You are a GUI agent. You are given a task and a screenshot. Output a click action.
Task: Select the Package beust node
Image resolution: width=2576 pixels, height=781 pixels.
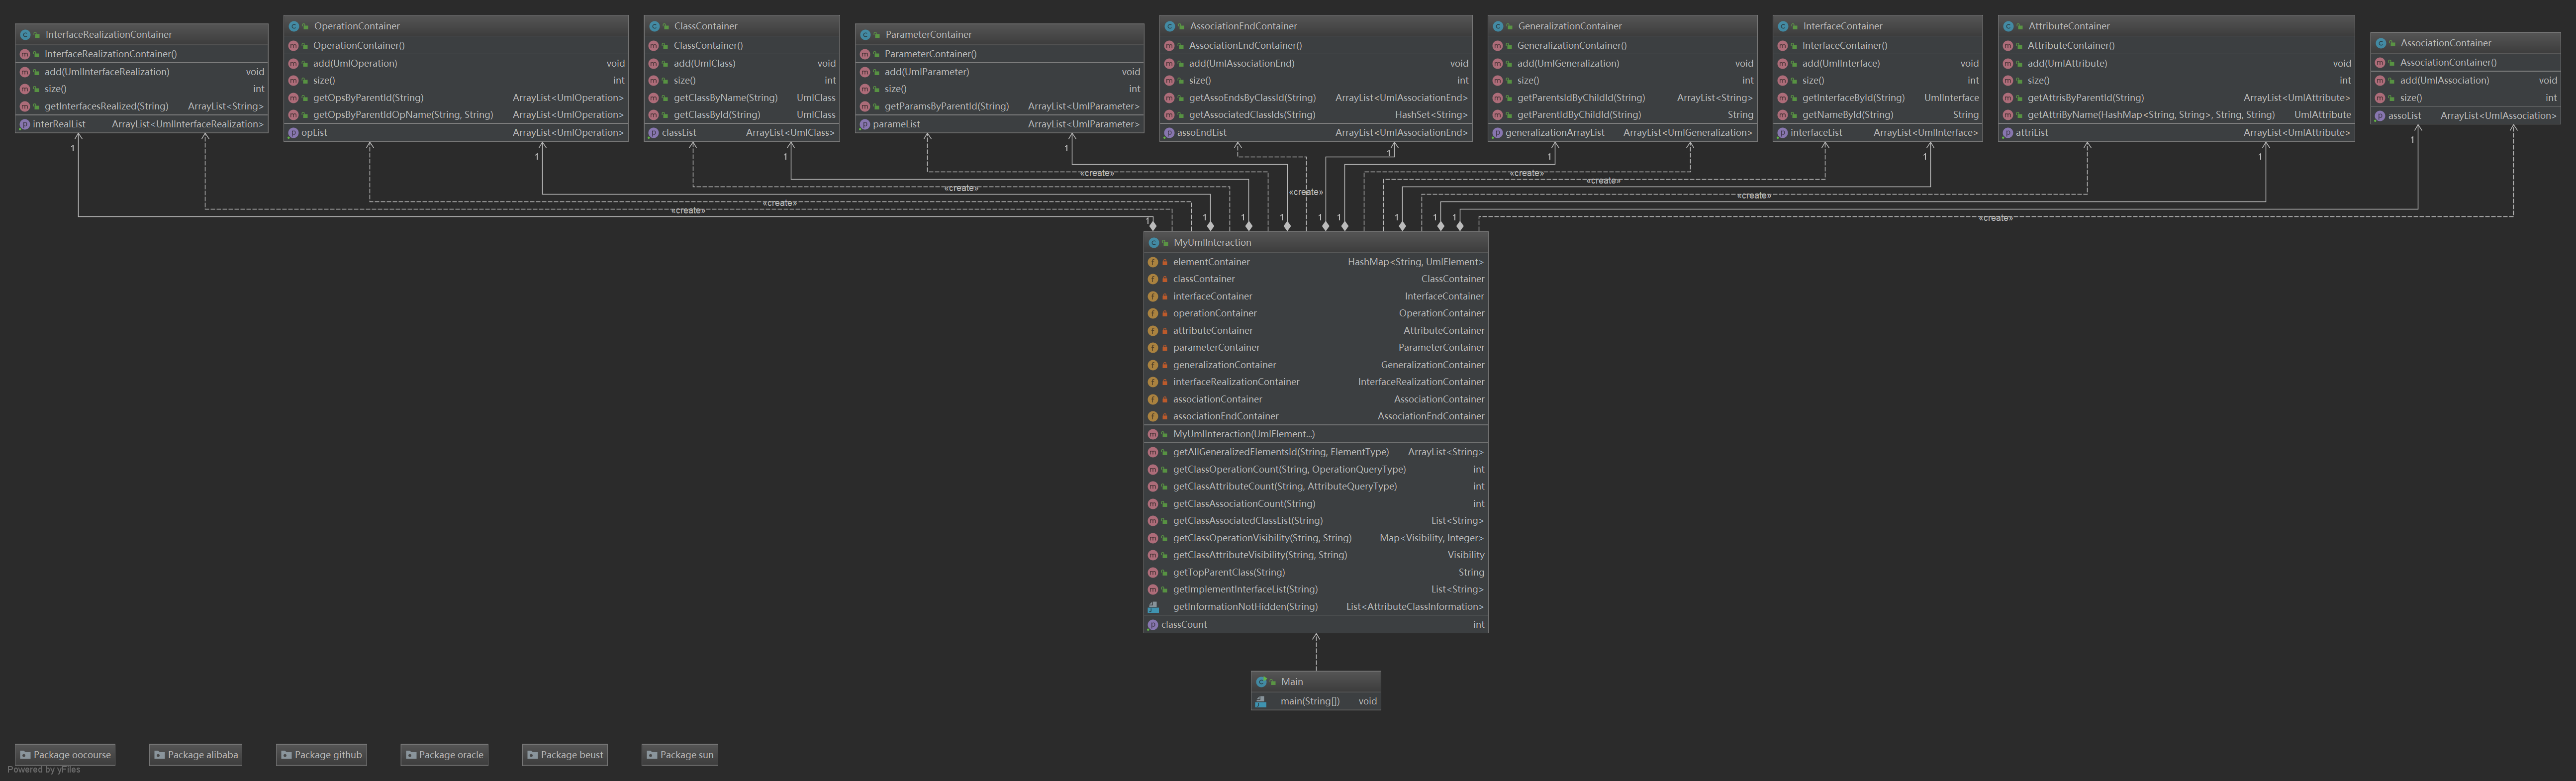[x=565, y=755]
